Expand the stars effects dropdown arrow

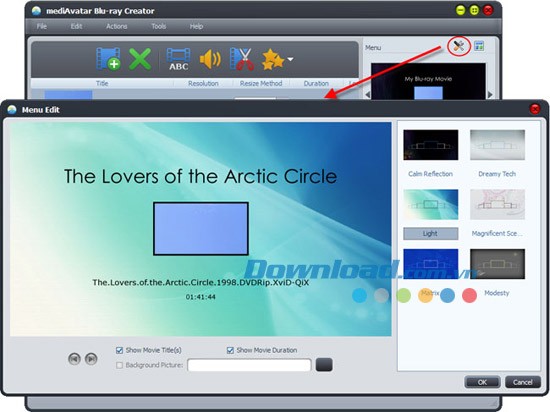point(290,59)
